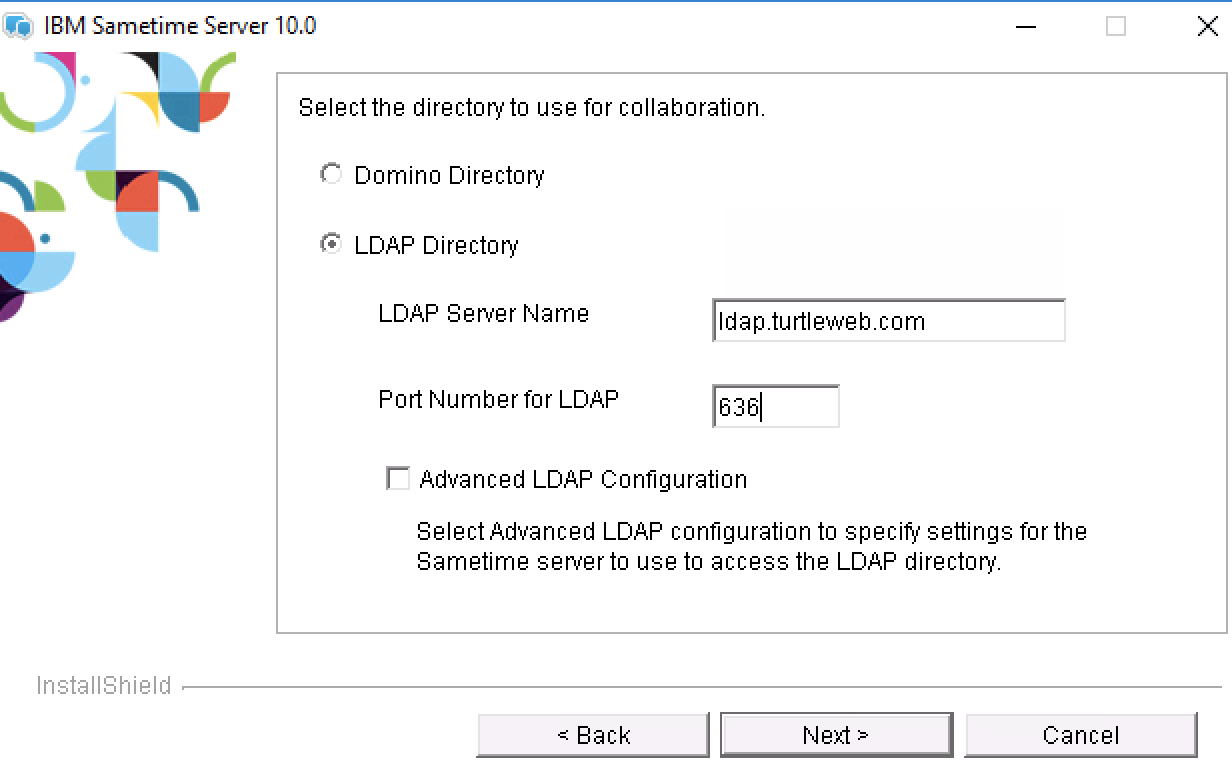
Task: Close the installer window with X
Action: [x=1207, y=27]
